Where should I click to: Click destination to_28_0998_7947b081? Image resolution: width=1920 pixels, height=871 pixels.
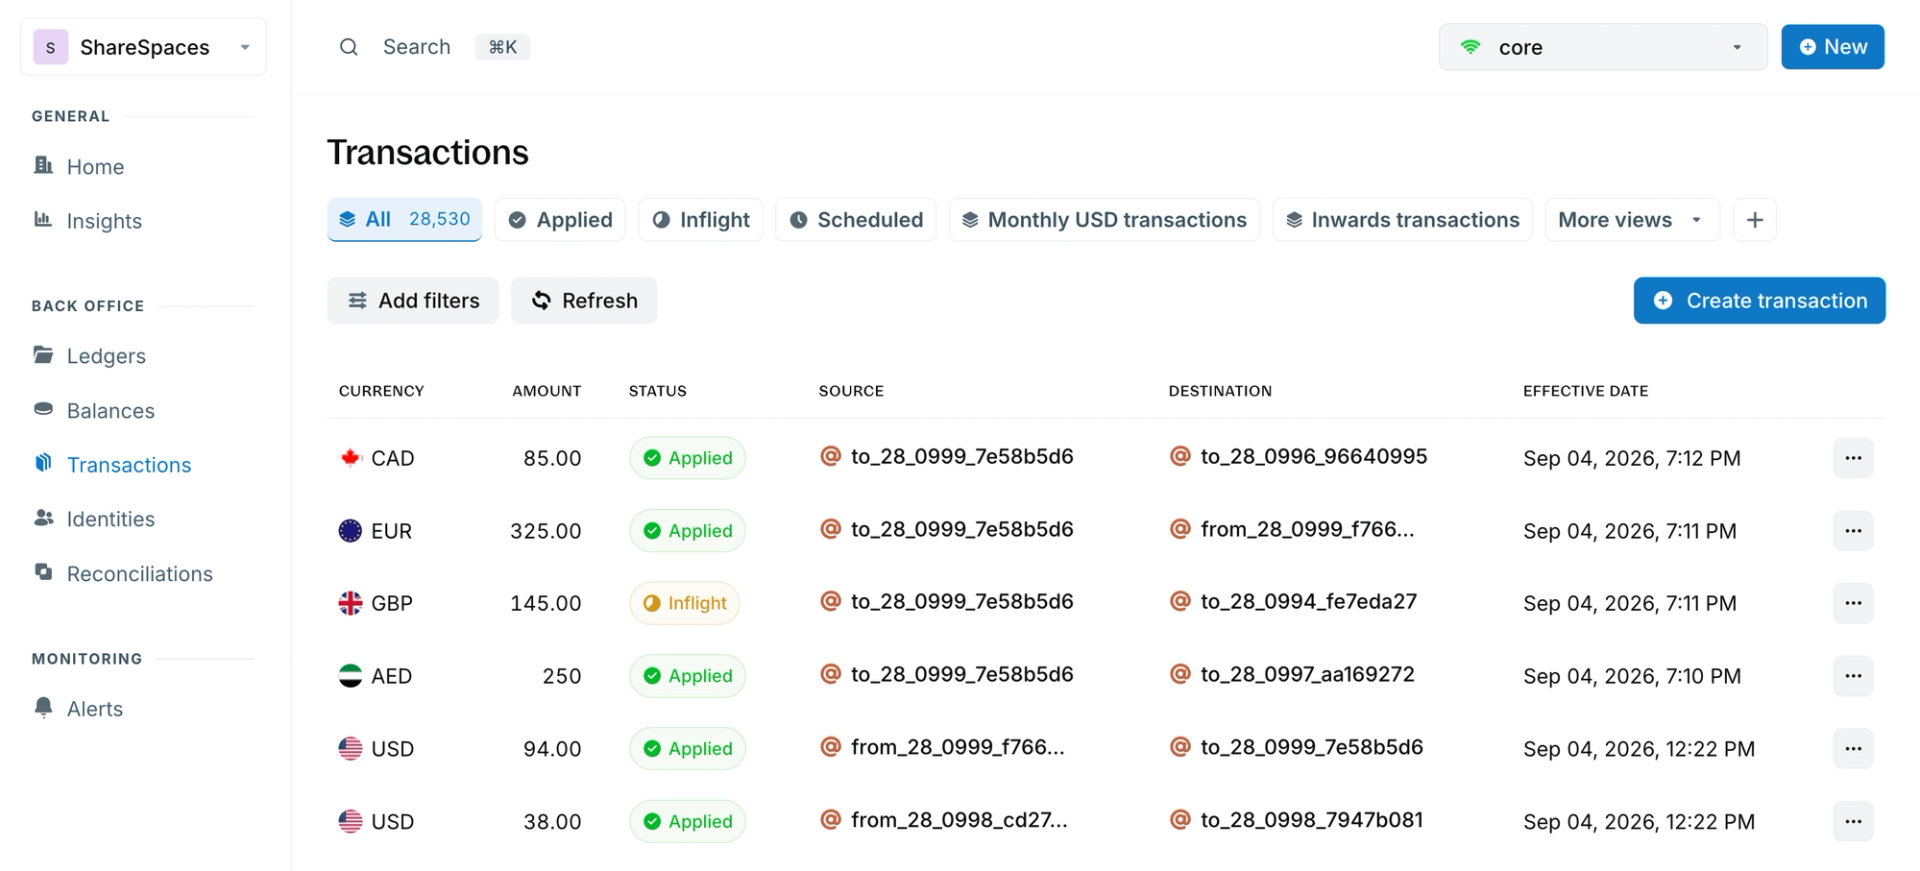pos(1311,820)
